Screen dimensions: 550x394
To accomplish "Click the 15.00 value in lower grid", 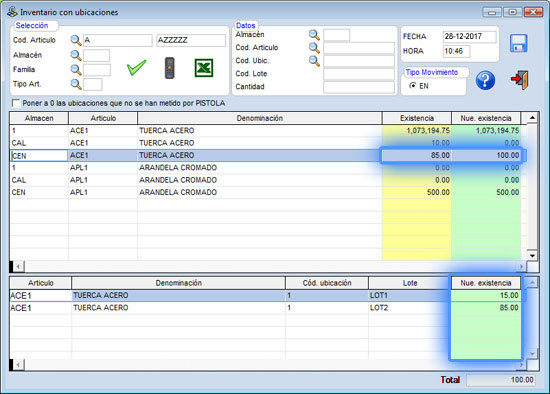I will click(x=486, y=295).
